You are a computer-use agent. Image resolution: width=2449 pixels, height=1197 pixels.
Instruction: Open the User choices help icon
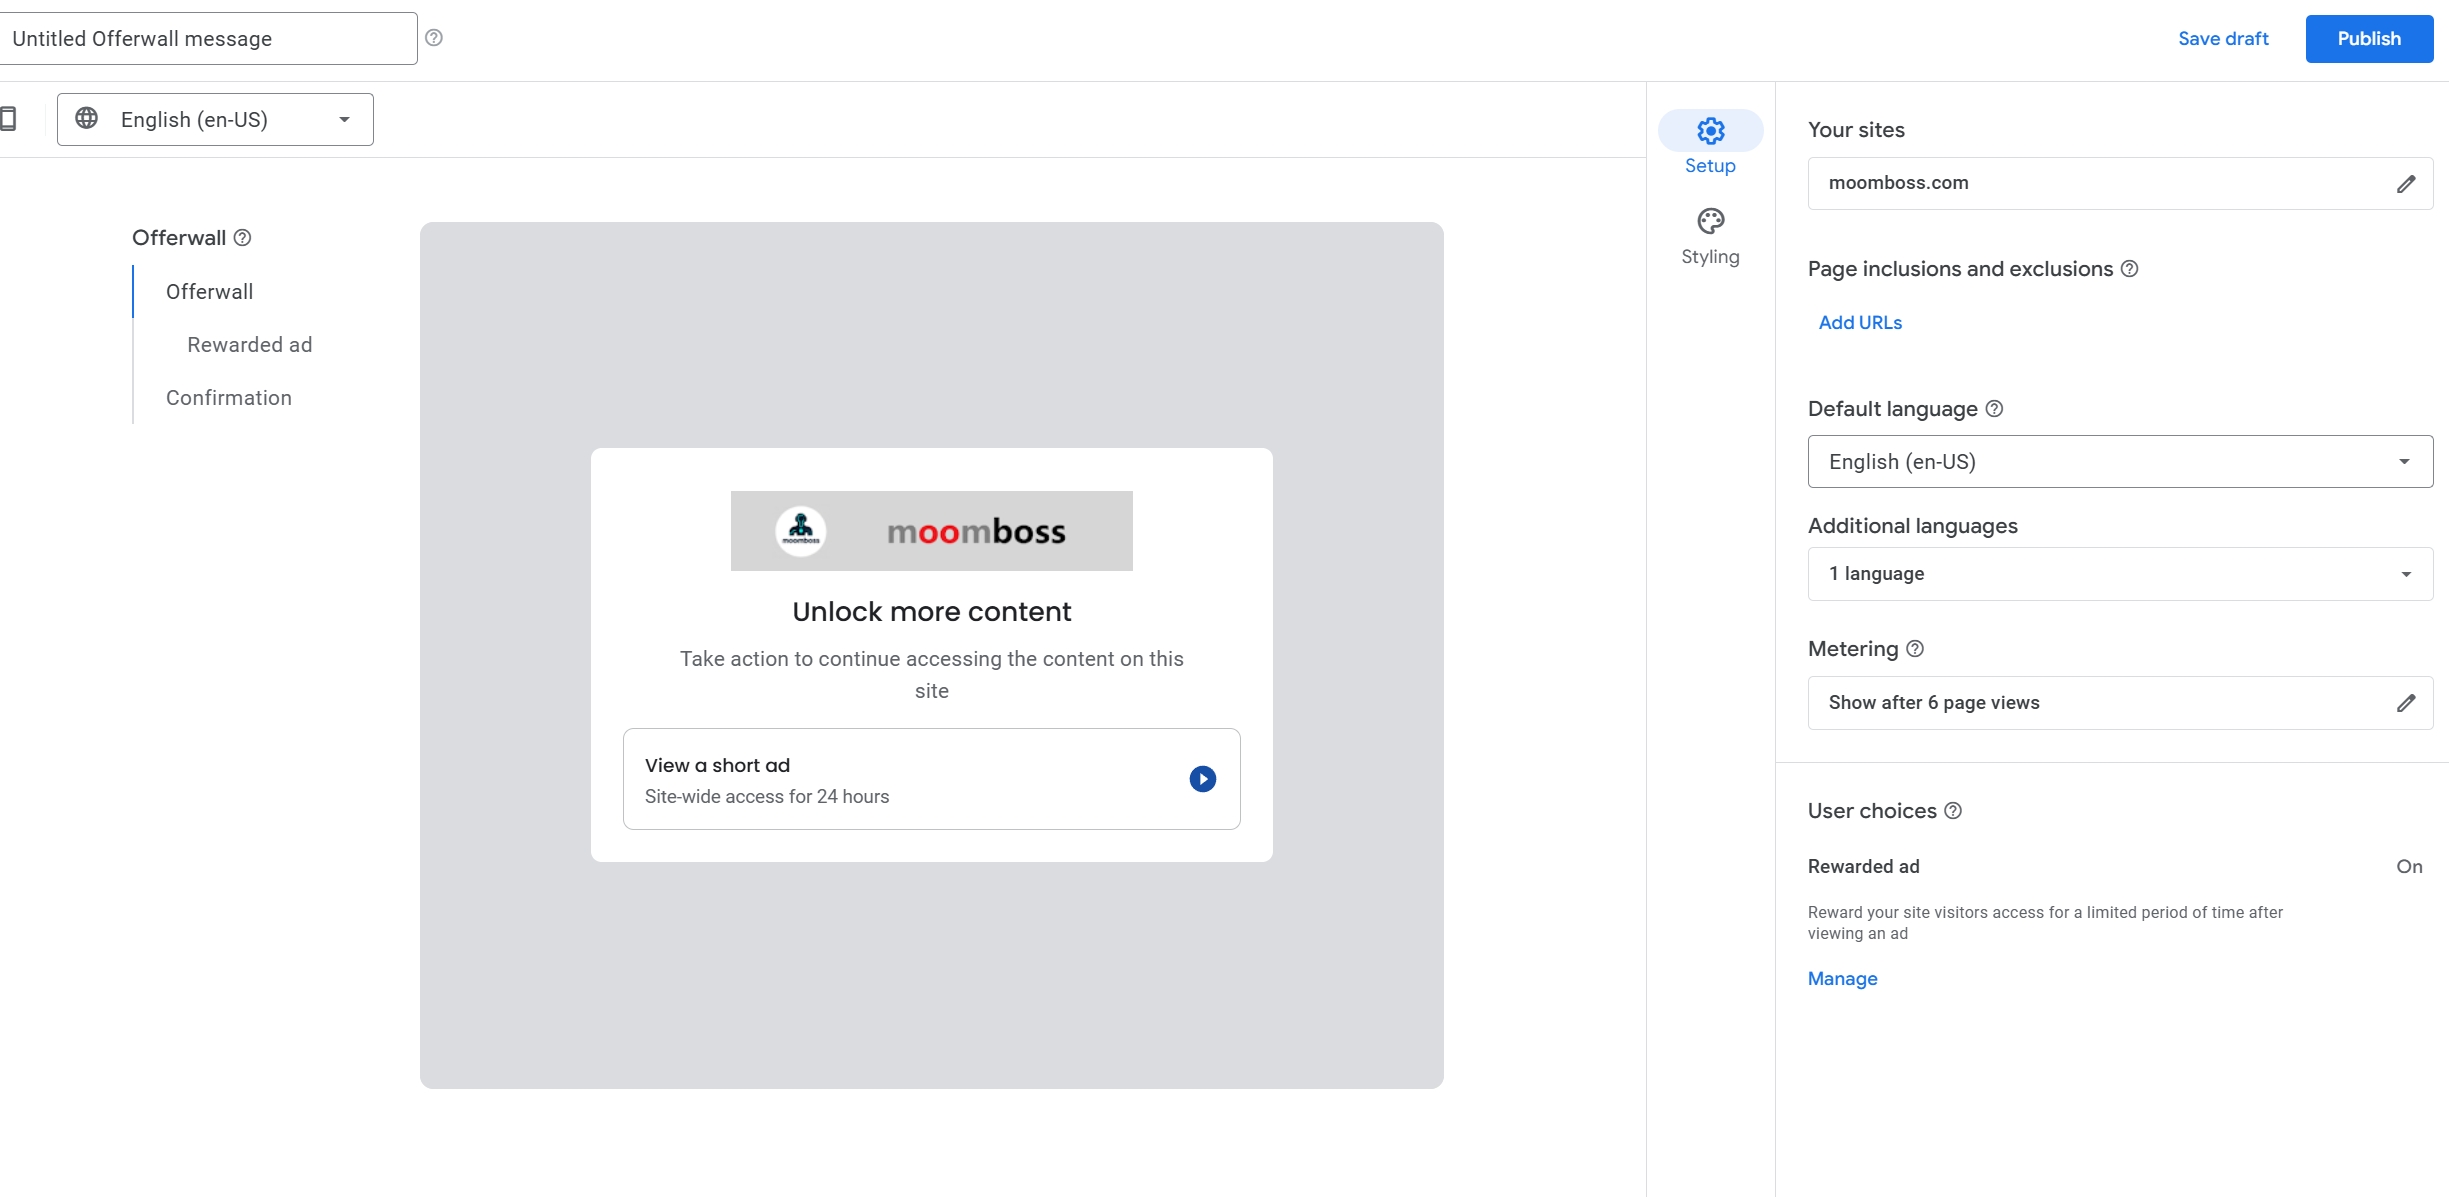pos(1954,811)
